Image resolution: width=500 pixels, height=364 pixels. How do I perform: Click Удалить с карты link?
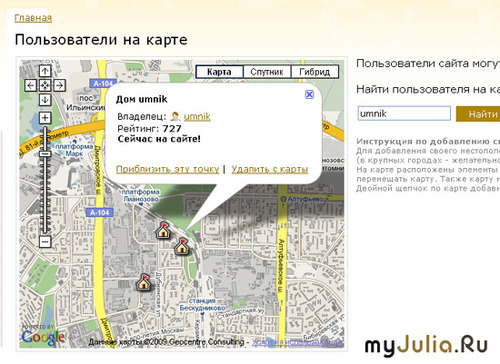point(270,169)
